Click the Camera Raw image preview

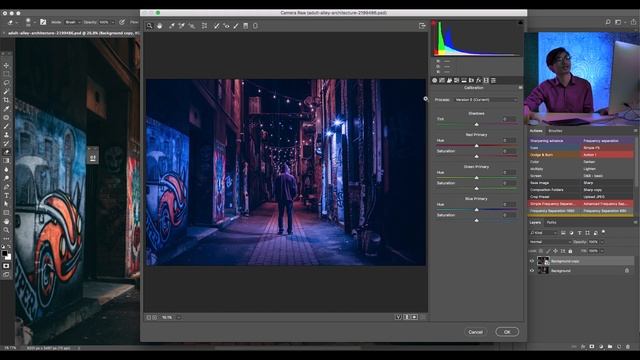tap(286, 172)
